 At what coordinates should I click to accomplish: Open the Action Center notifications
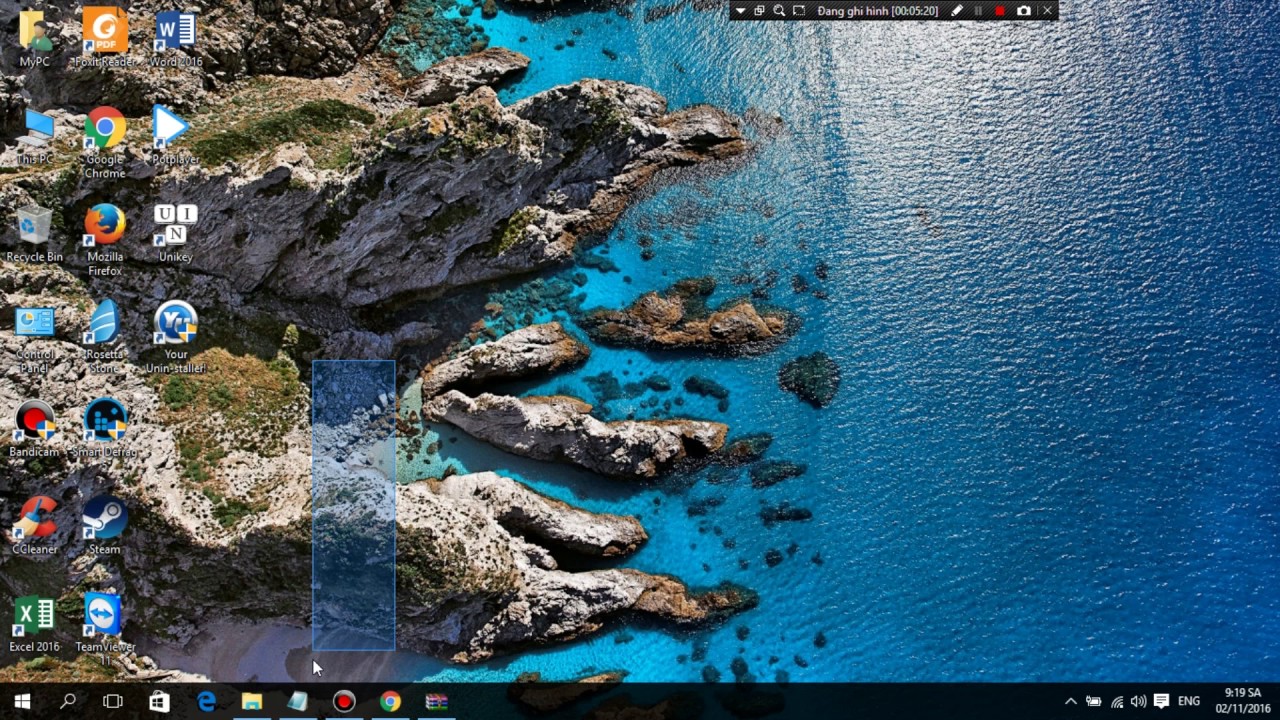point(1161,701)
